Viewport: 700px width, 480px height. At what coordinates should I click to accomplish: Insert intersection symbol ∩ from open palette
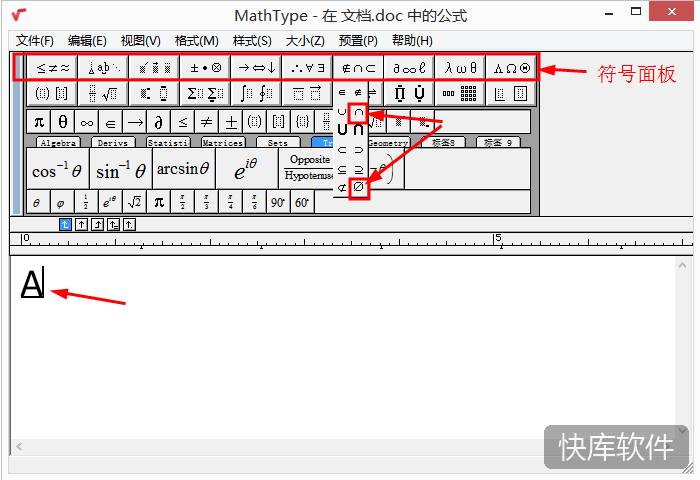tap(358, 113)
